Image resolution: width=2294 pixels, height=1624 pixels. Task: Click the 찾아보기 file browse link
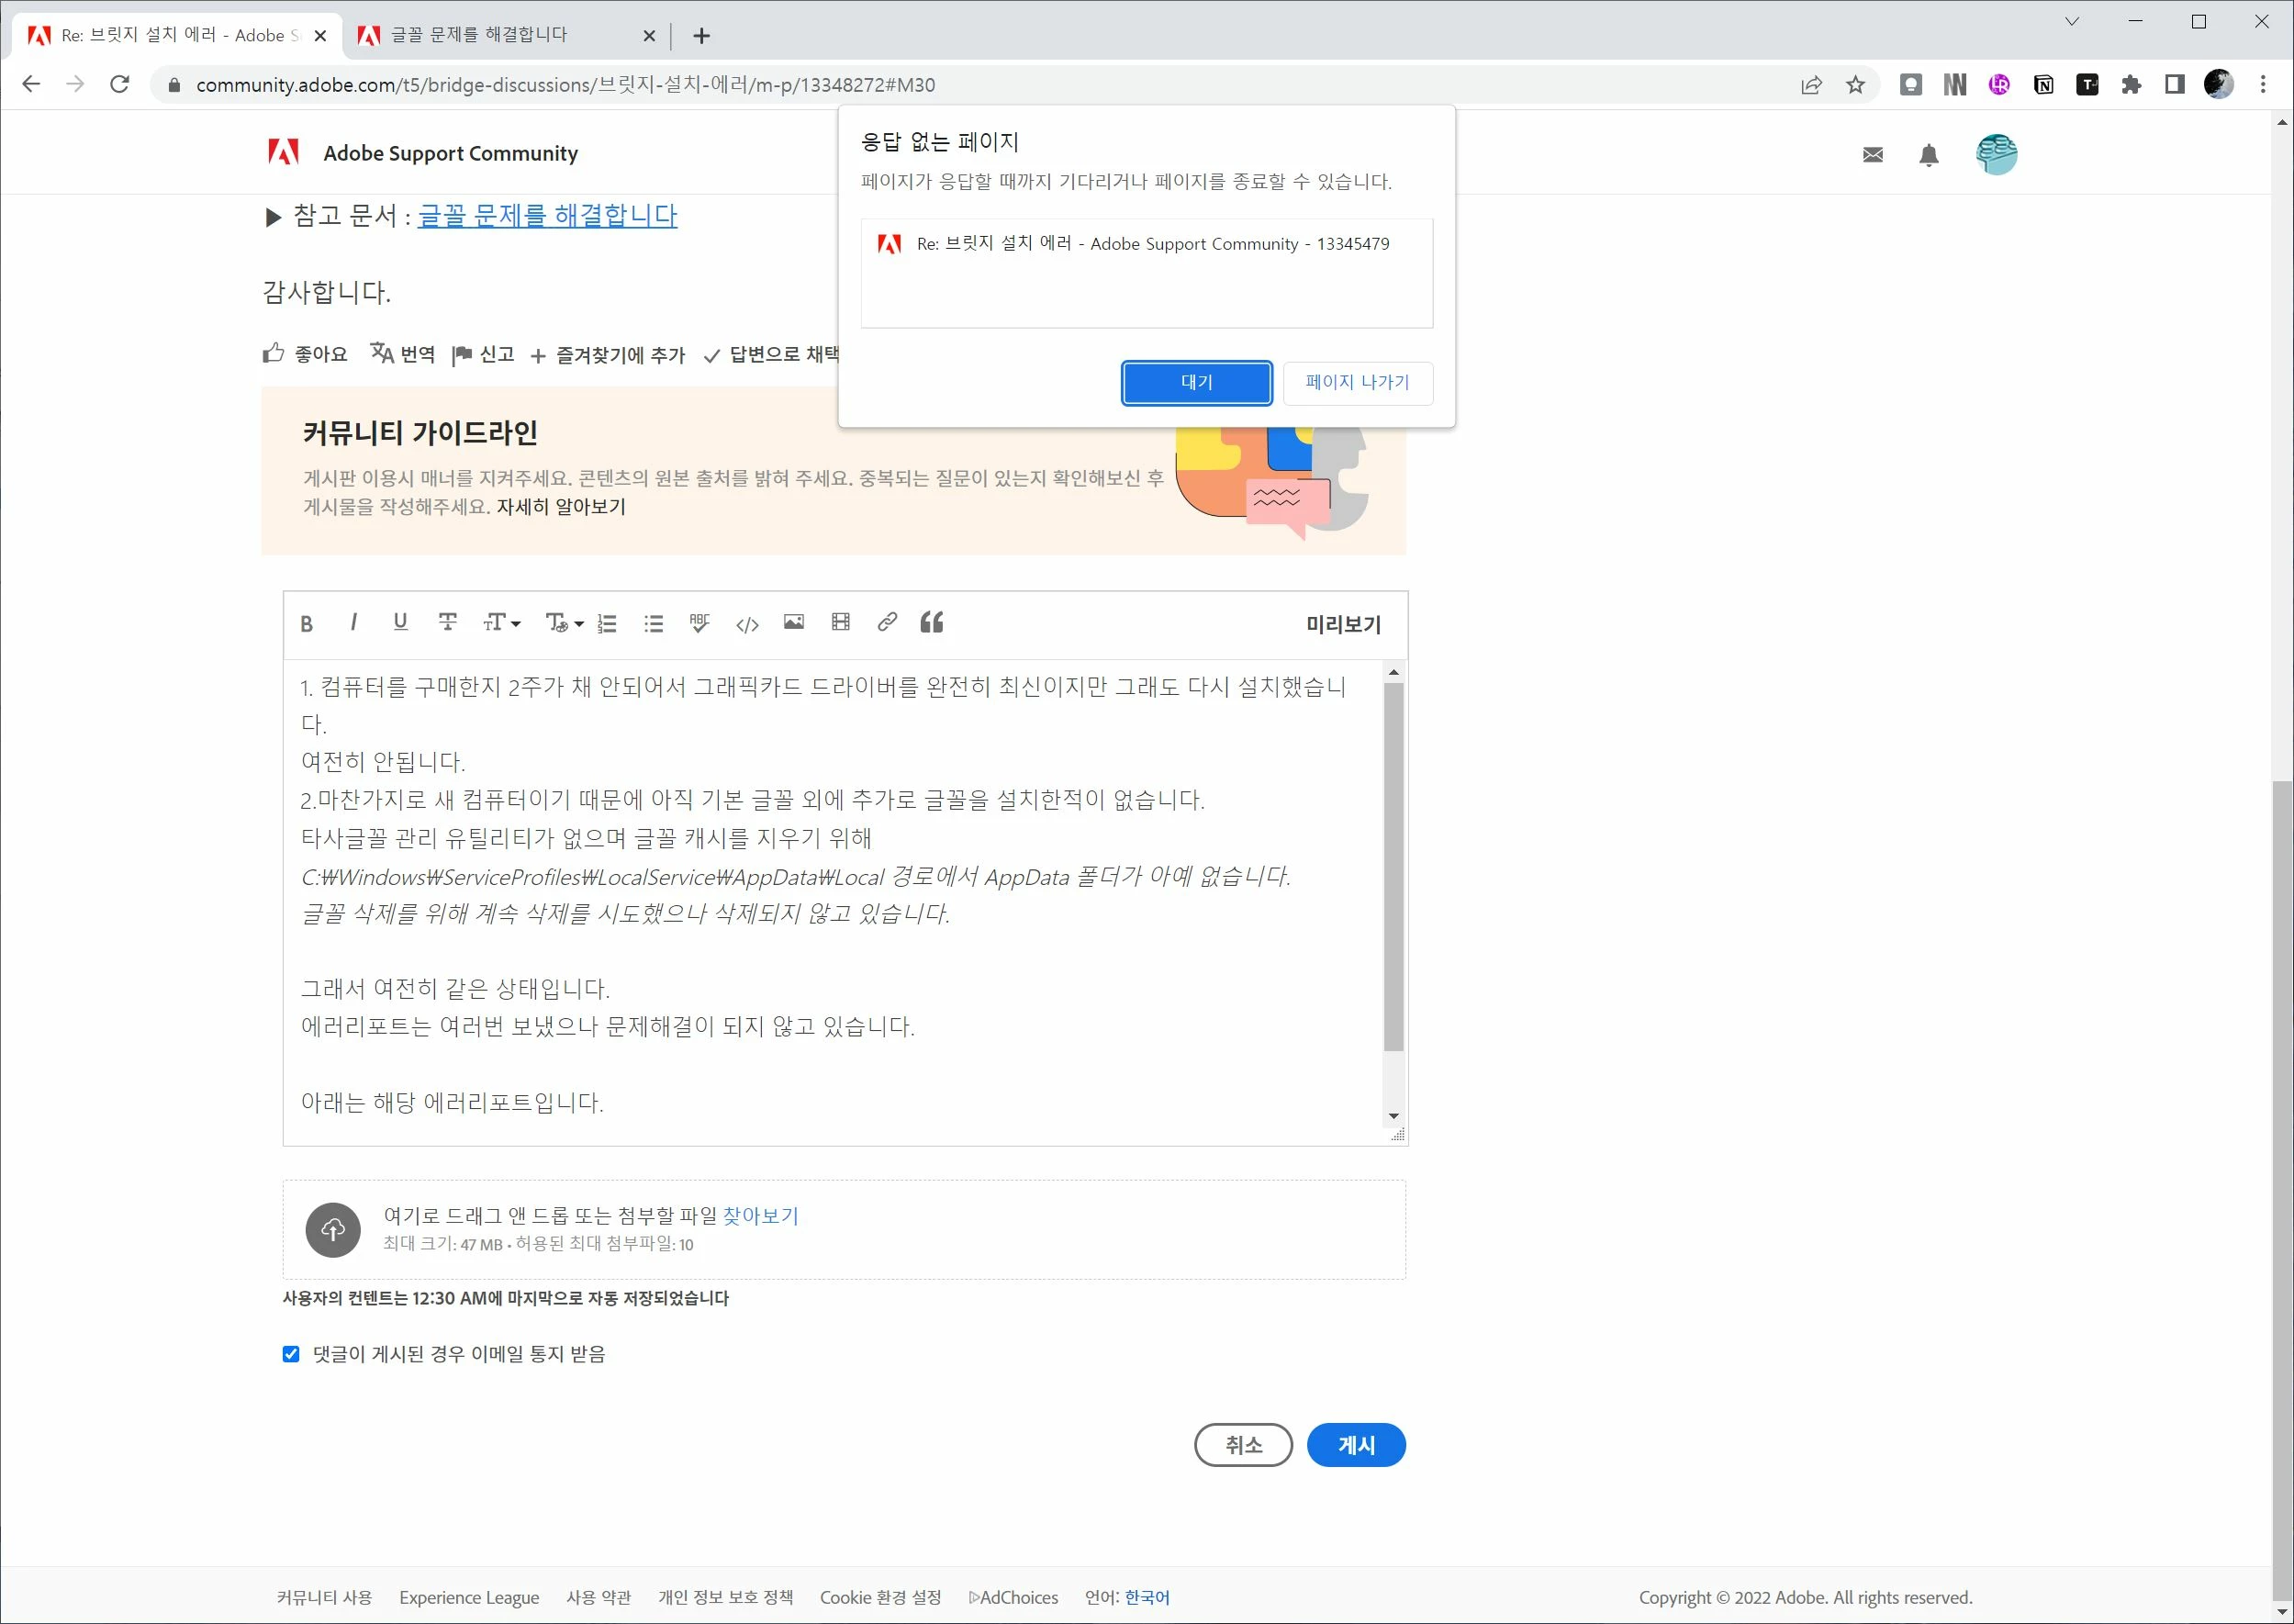pos(760,1215)
